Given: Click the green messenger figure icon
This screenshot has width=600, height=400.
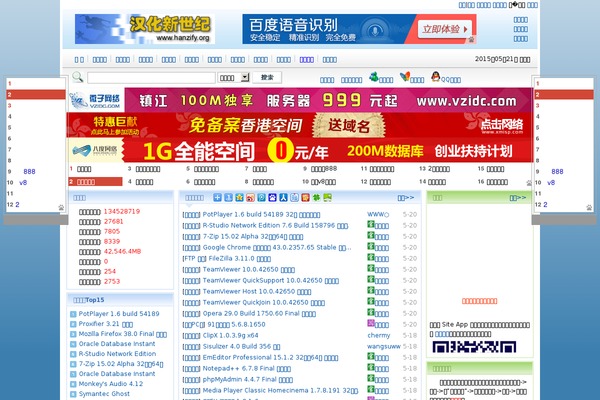Looking at the screenshot, I should pyautogui.click(x=373, y=77).
